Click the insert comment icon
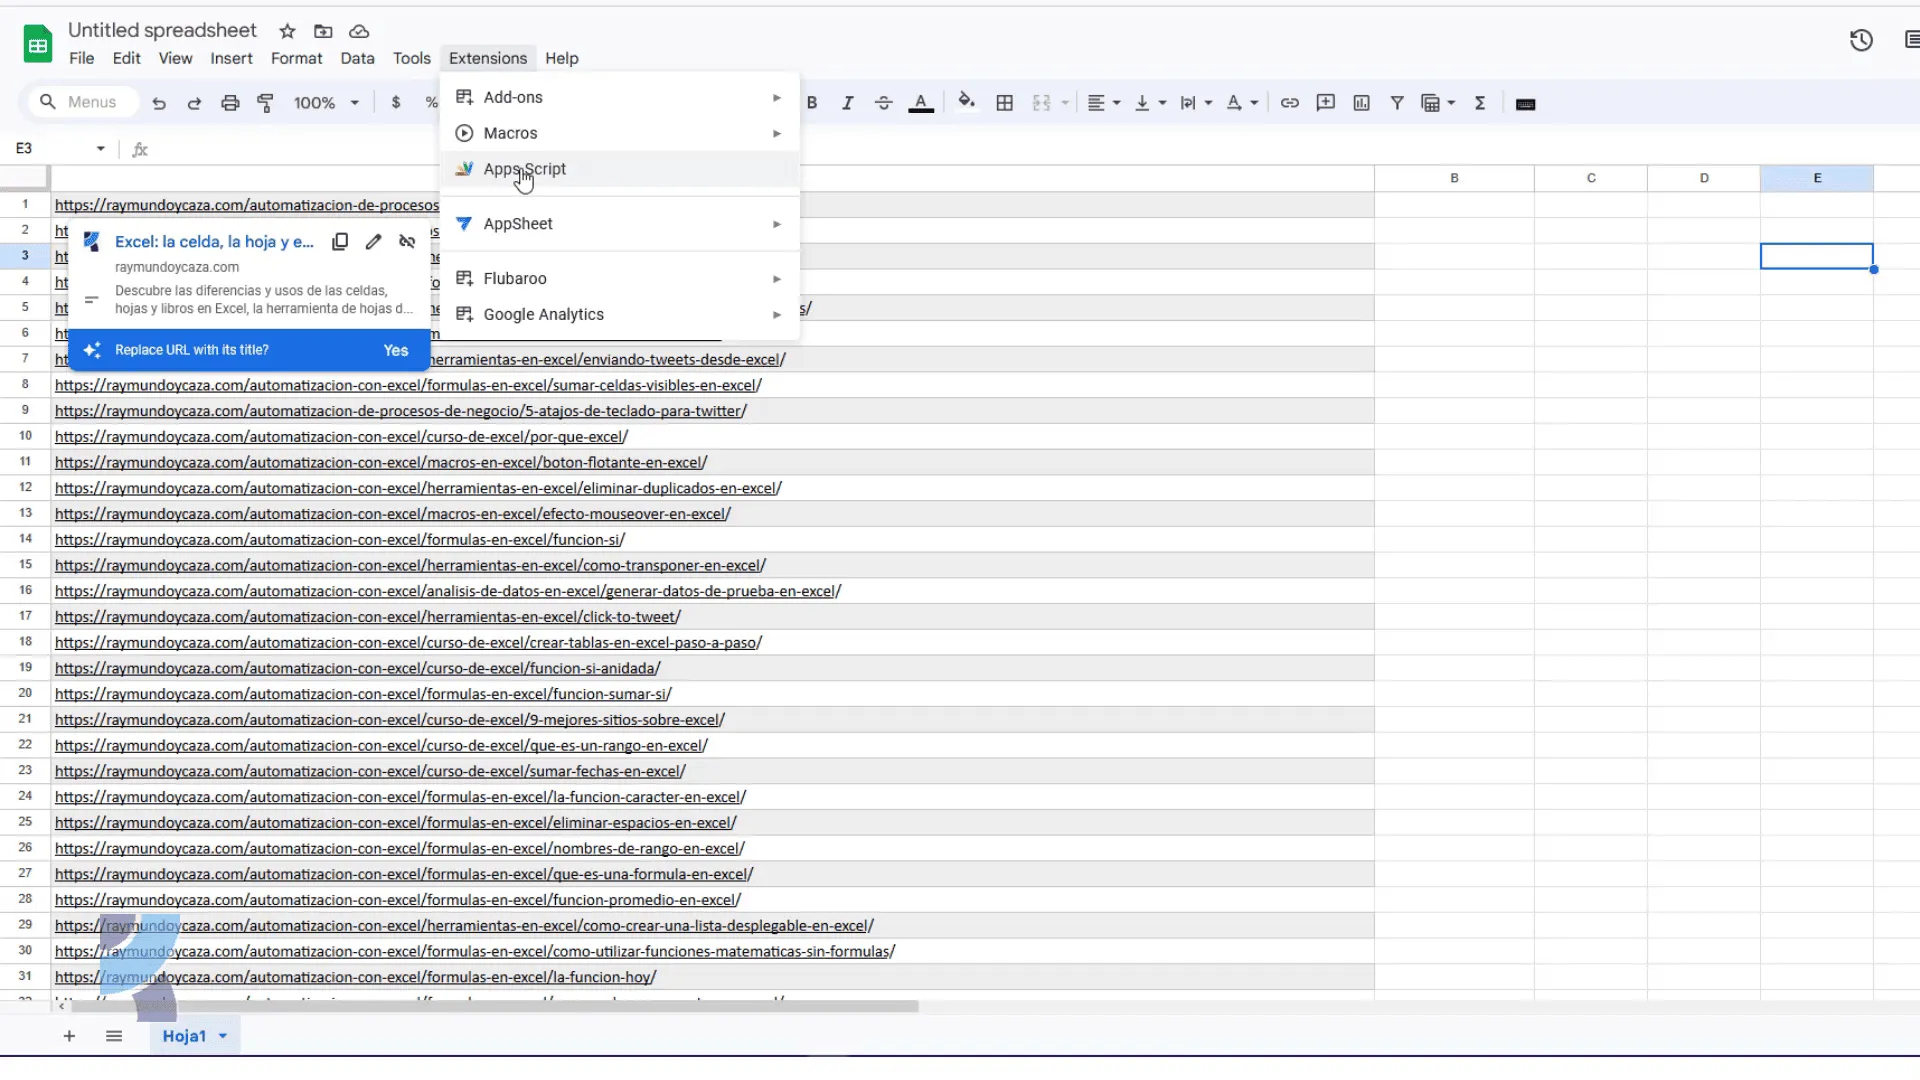Screen dimensions: 1920x1080 pyautogui.click(x=1325, y=103)
